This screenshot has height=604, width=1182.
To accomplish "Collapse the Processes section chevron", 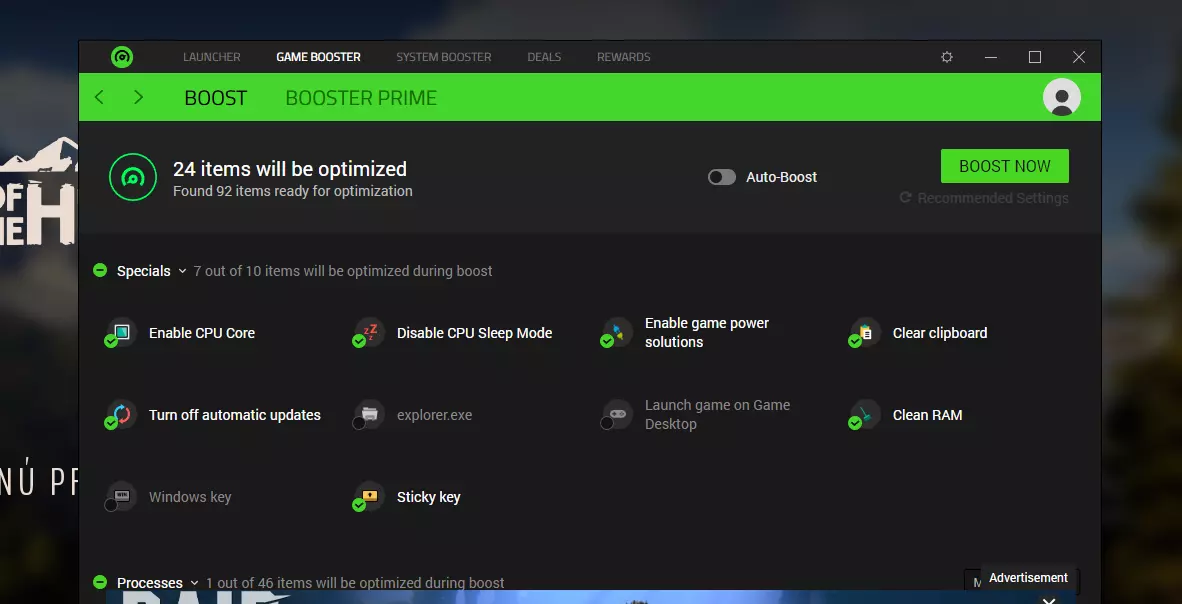I will pos(194,584).
